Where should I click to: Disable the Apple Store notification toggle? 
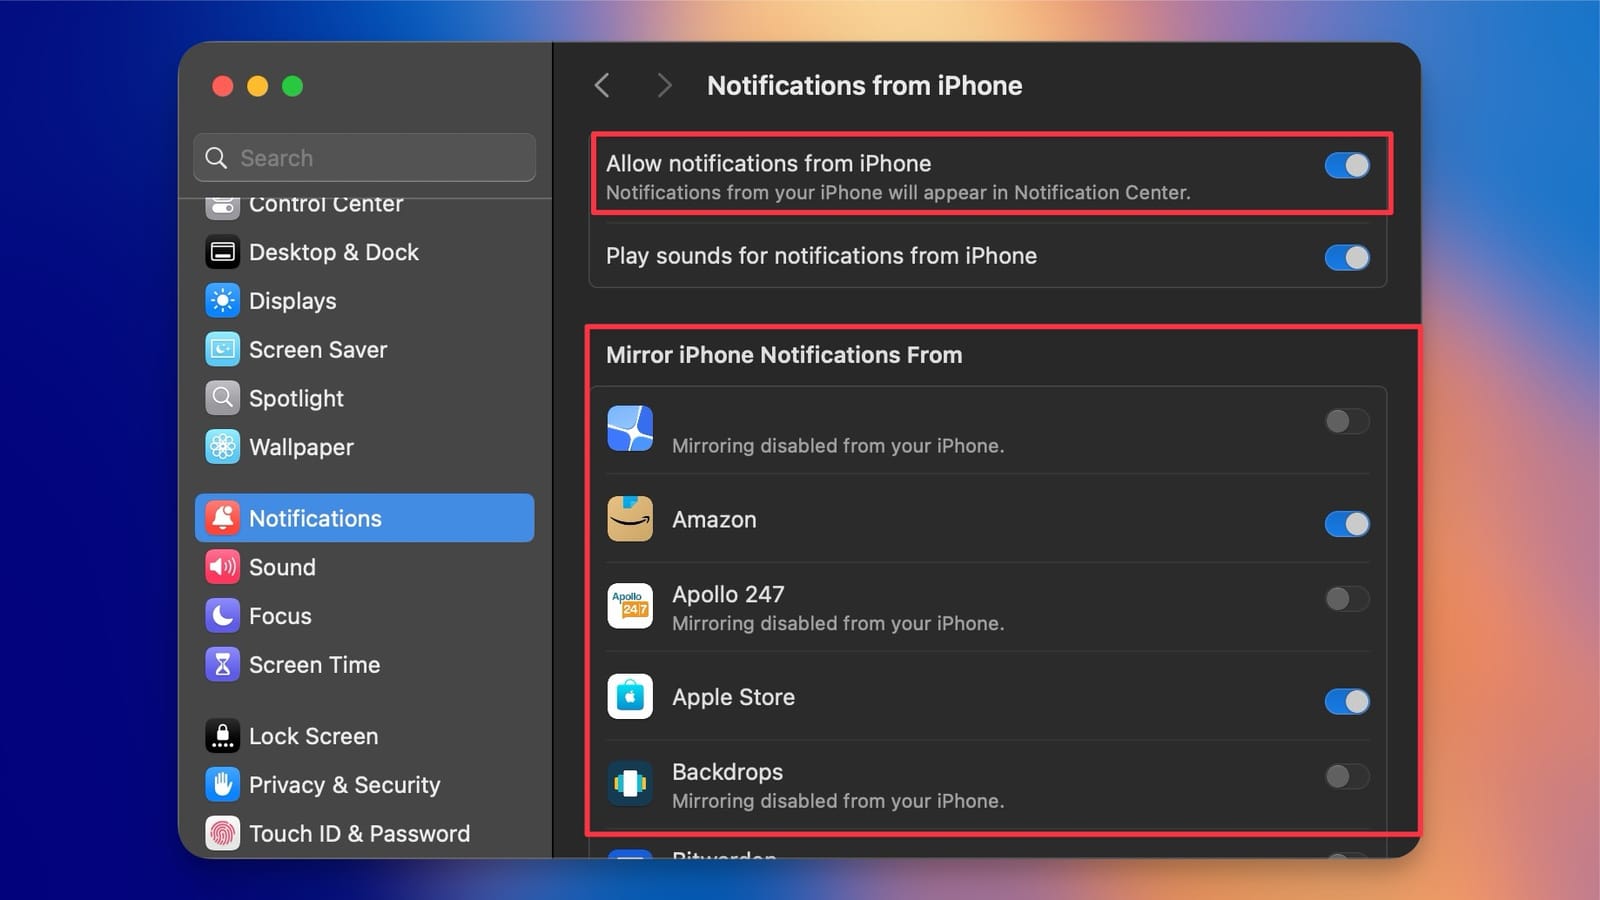(x=1347, y=701)
